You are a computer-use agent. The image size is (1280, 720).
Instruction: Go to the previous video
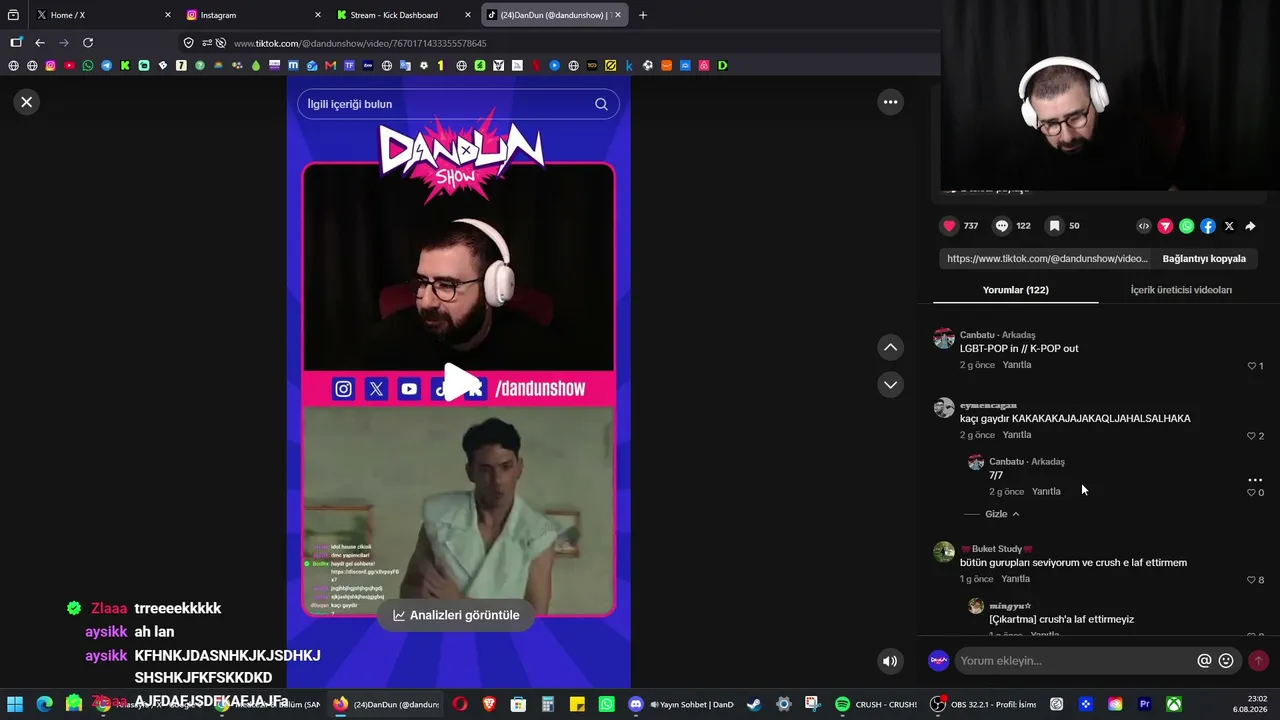[x=890, y=347]
